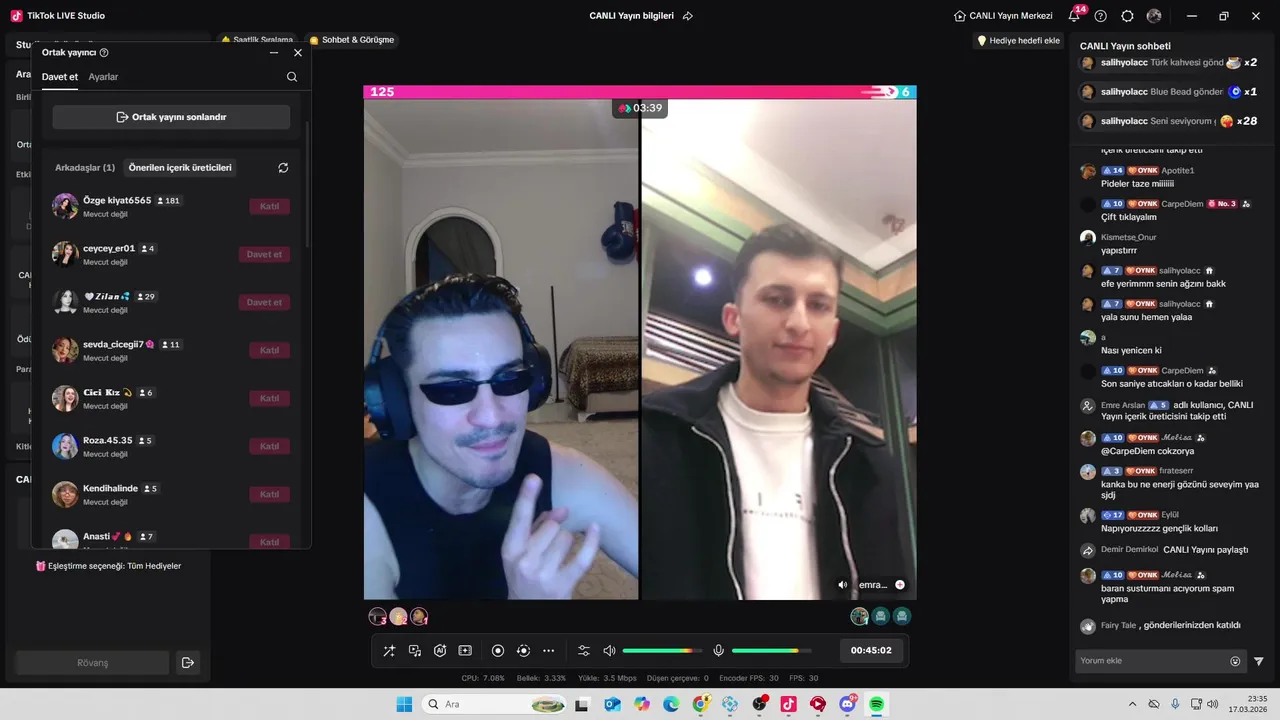Viewport: 1280px width, 720px height.
Task: Open the Windows Start menu
Action: click(404, 704)
